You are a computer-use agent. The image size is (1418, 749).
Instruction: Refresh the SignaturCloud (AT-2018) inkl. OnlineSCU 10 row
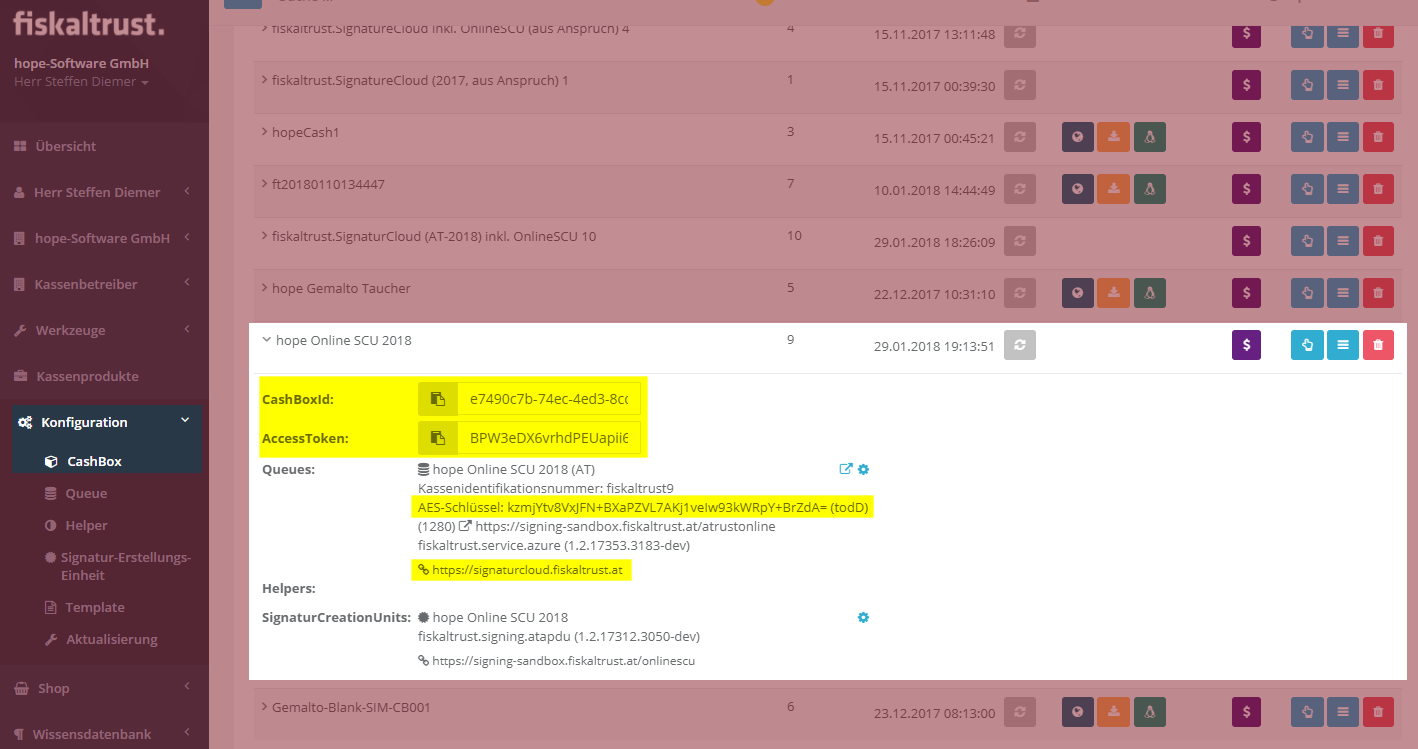(x=1019, y=241)
